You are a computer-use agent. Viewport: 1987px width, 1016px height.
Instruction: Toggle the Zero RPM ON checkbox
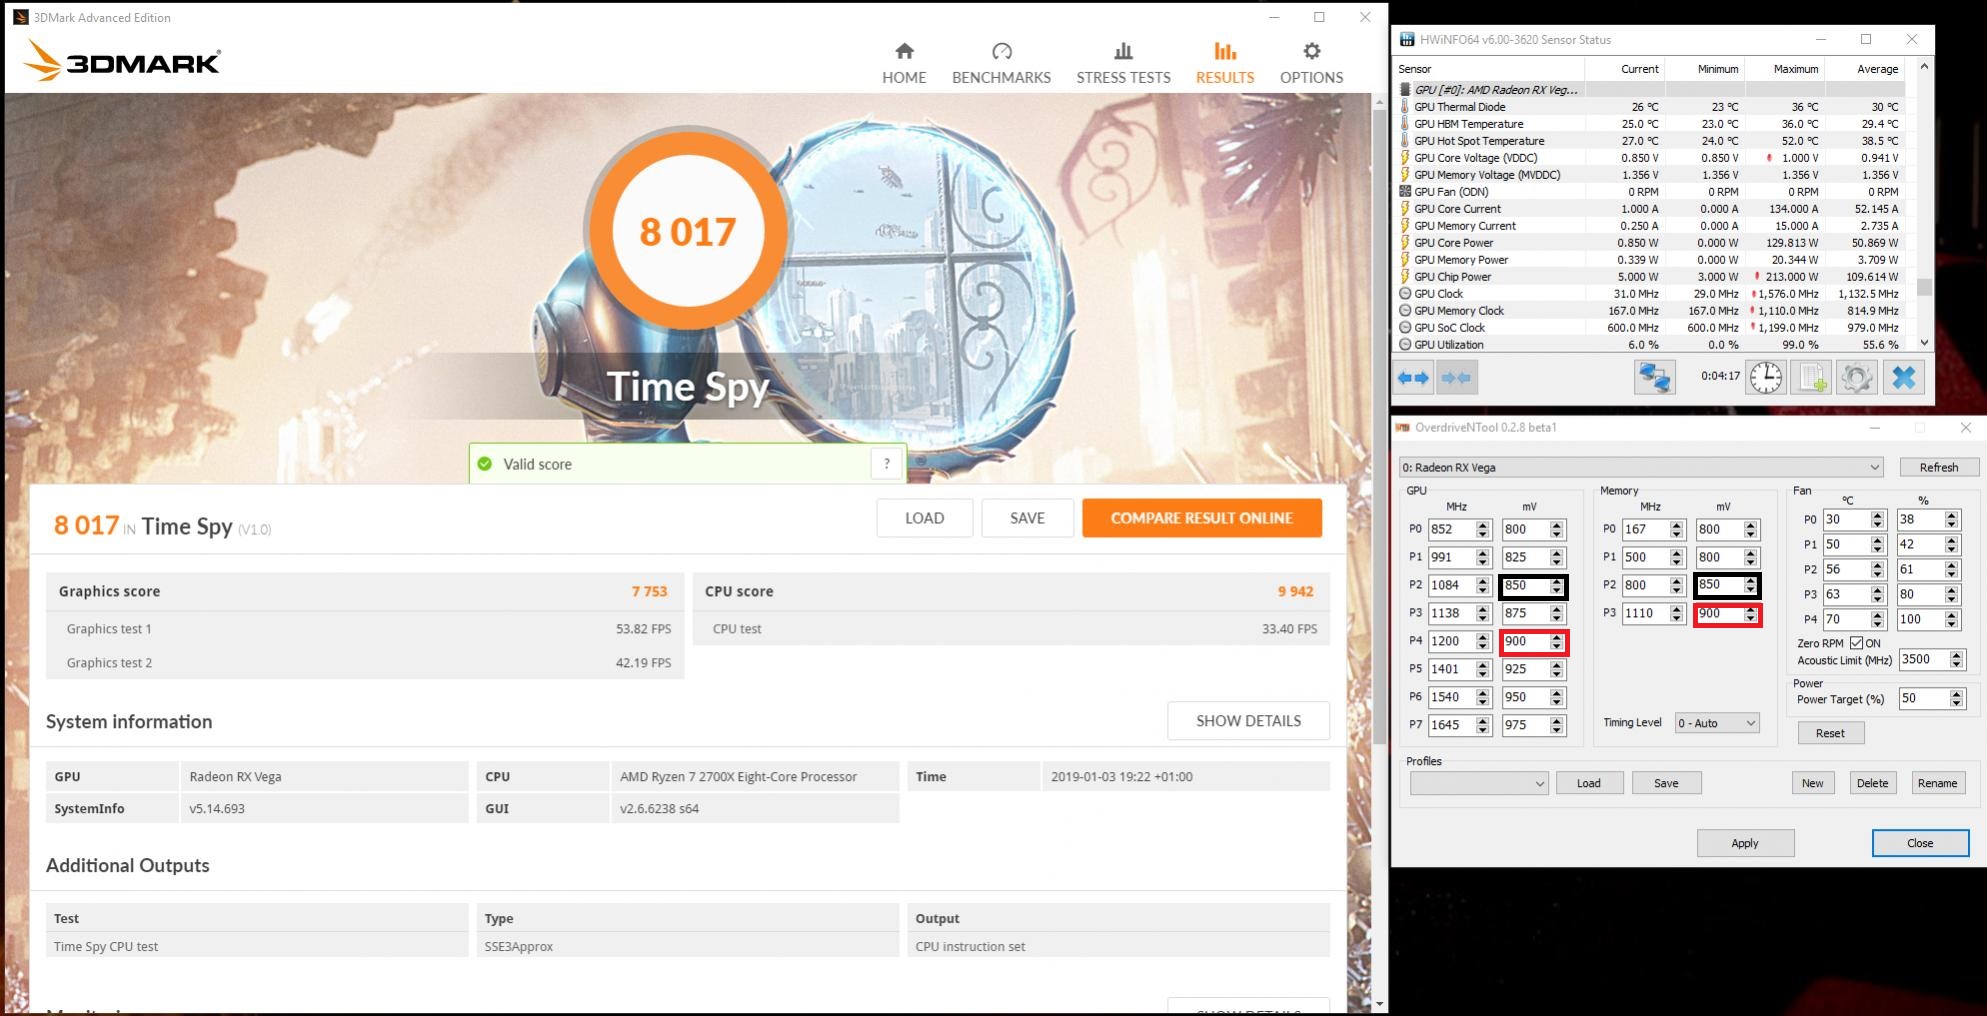point(1856,643)
